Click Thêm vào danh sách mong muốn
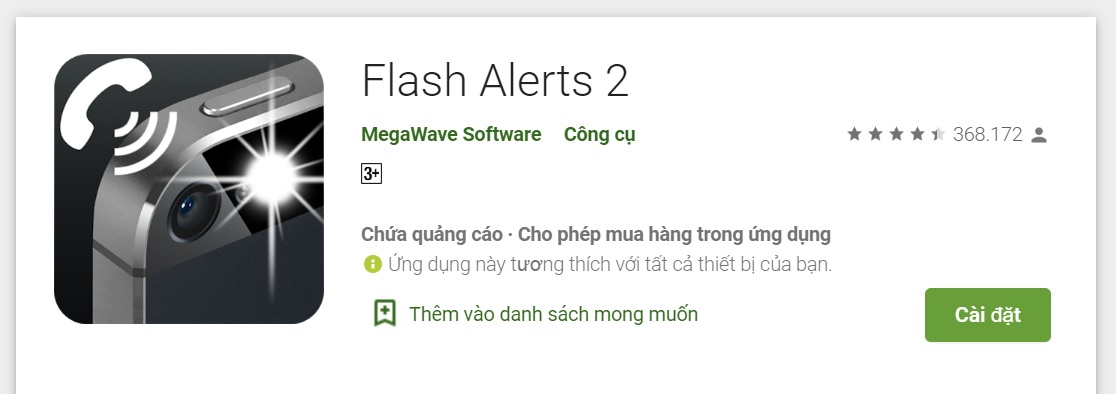This screenshot has width=1116, height=394. (553, 314)
